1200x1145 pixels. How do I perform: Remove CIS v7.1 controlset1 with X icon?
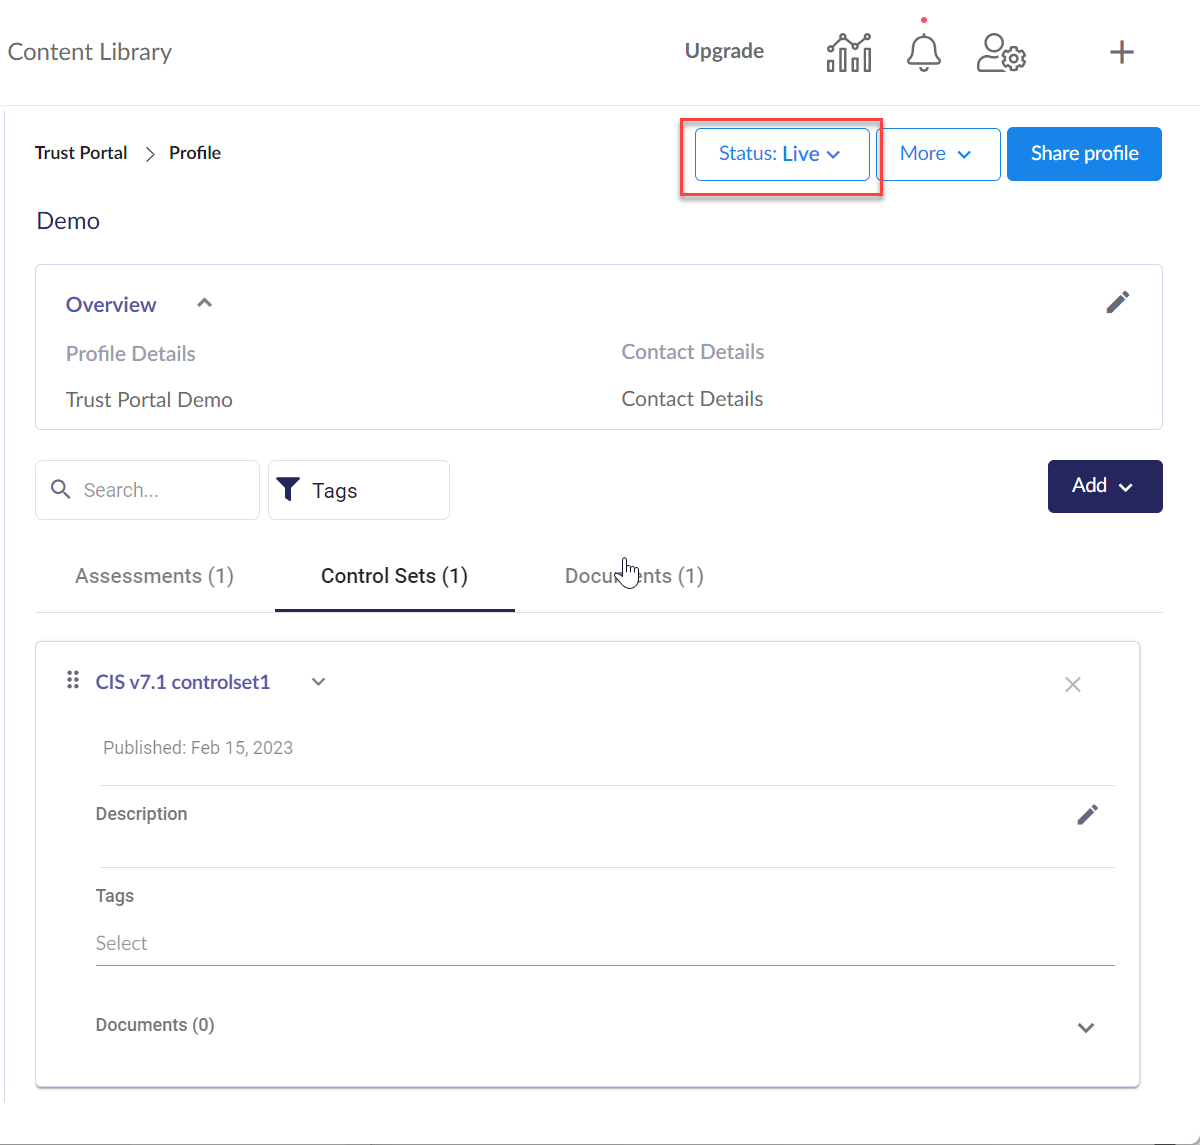click(x=1072, y=685)
